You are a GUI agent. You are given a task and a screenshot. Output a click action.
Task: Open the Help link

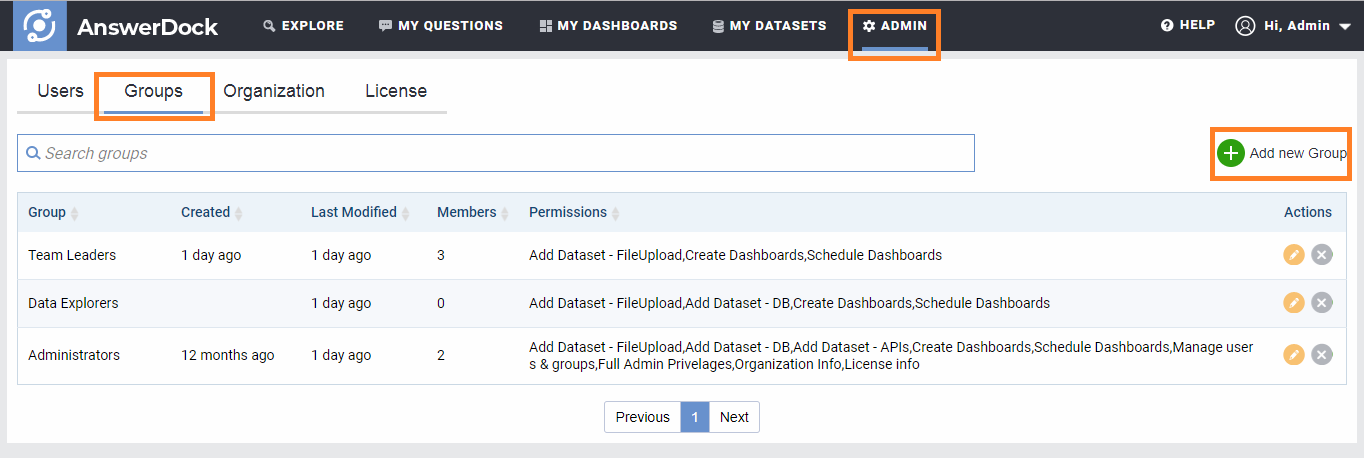1188,25
